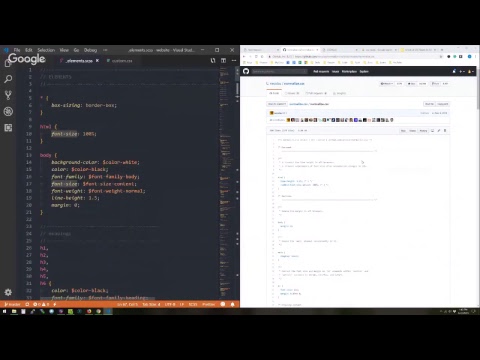The height and width of the screenshot is (360, 480).
Task: Open the Windows Start button
Action: (x=4, y=311)
